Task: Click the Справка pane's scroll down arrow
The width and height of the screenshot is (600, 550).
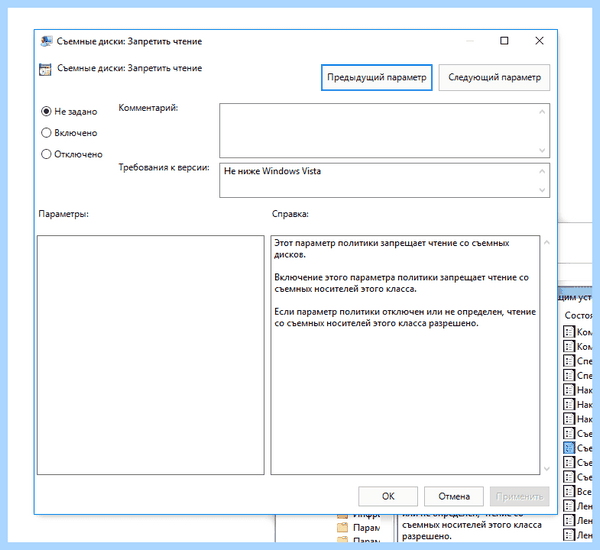Action: tap(547, 468)
